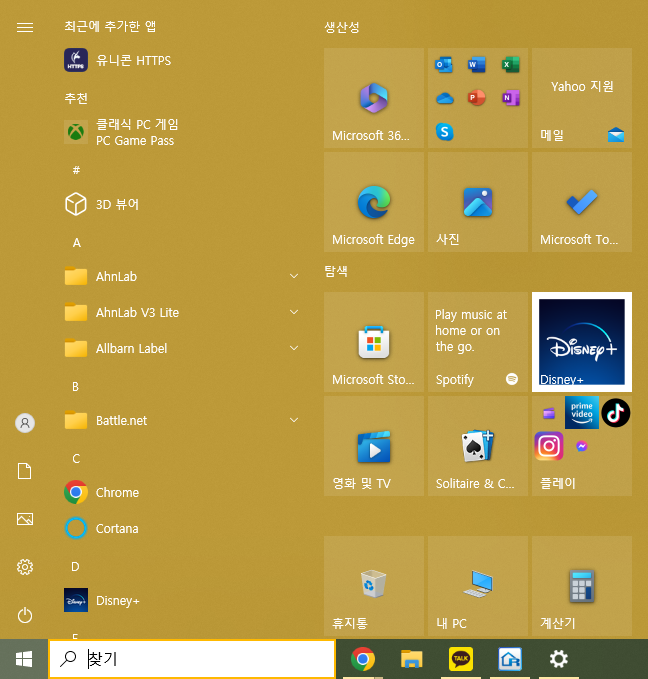This screenshot has height=679, width=648.
Task: Open Prime Video icon in 플레이 tile
Action: [582, 413]
